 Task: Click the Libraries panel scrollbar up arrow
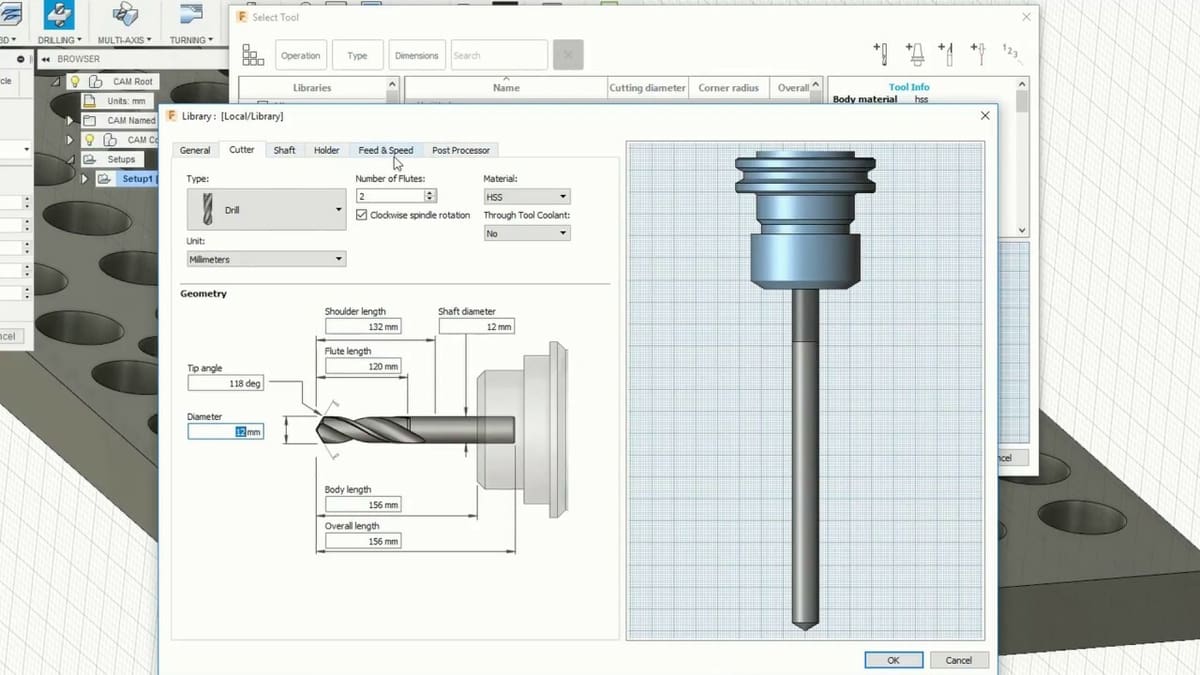391,85
